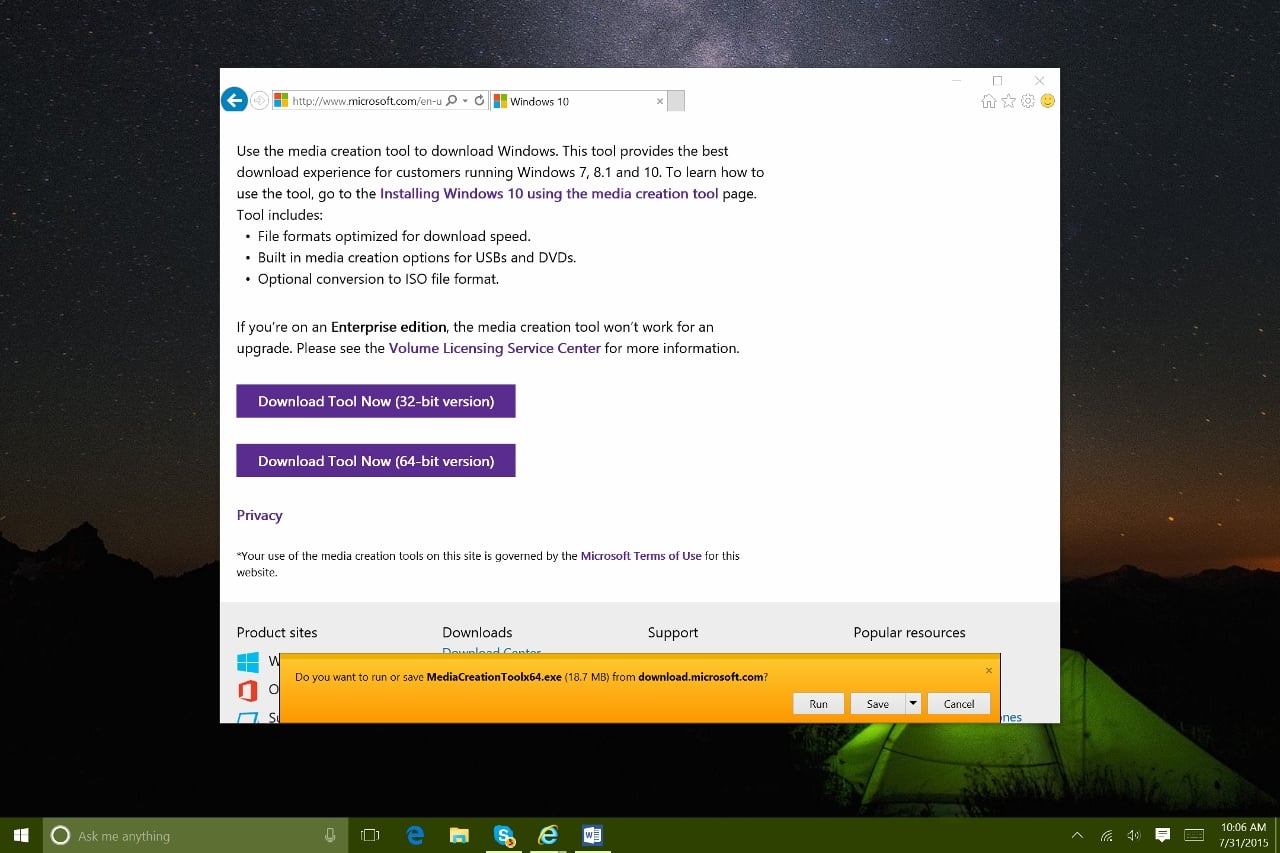
Task: Open Skype from the taskbar
Action: coord(504,835)
